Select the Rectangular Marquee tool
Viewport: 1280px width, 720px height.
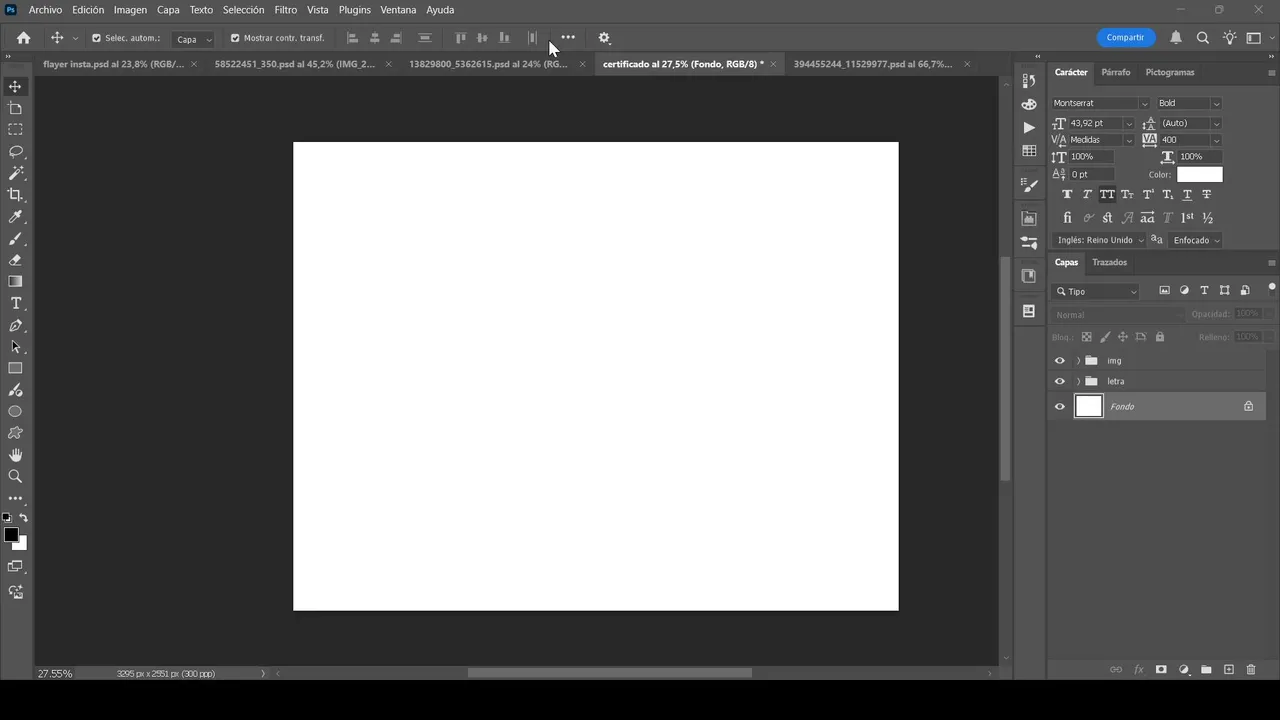[x=15, y=130]
